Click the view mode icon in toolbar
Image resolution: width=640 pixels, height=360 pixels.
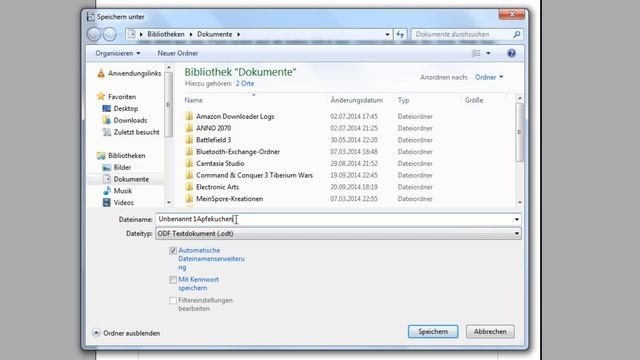[476, 53]
